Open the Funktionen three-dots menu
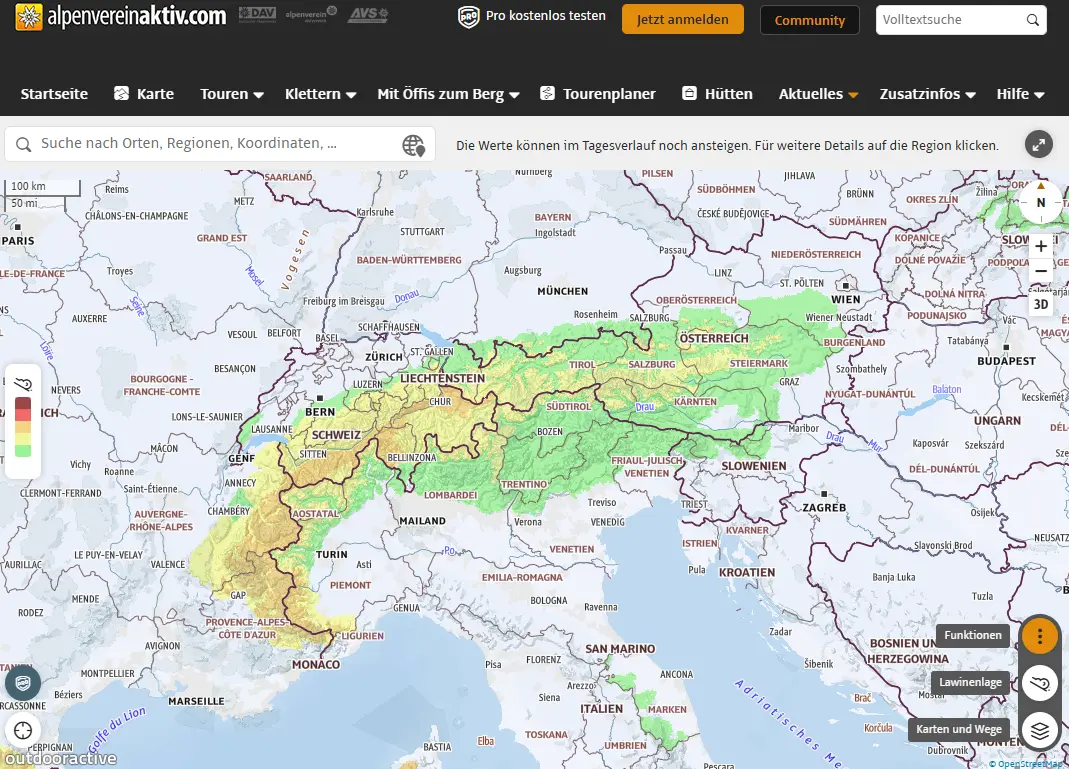 (1040, 636)
